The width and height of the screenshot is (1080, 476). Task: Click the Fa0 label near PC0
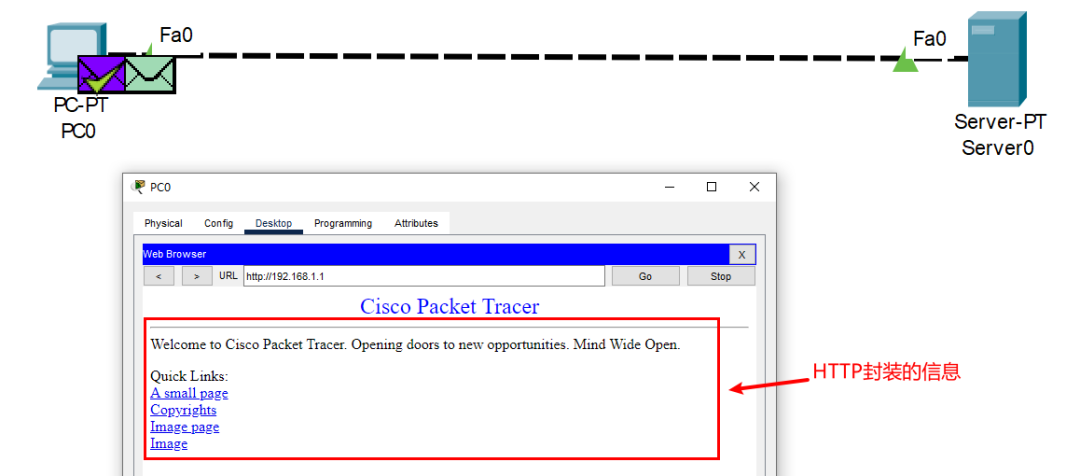coord(176,35)
